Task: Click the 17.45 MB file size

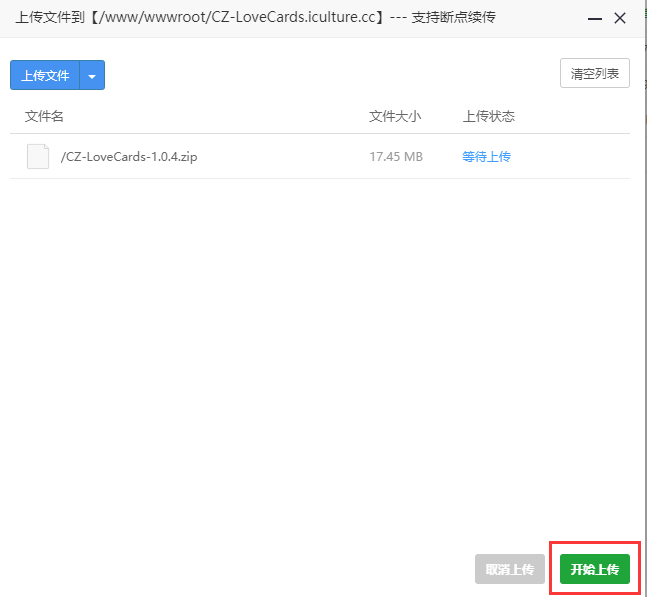Action: pyautogui.click(x=396, y=157)
